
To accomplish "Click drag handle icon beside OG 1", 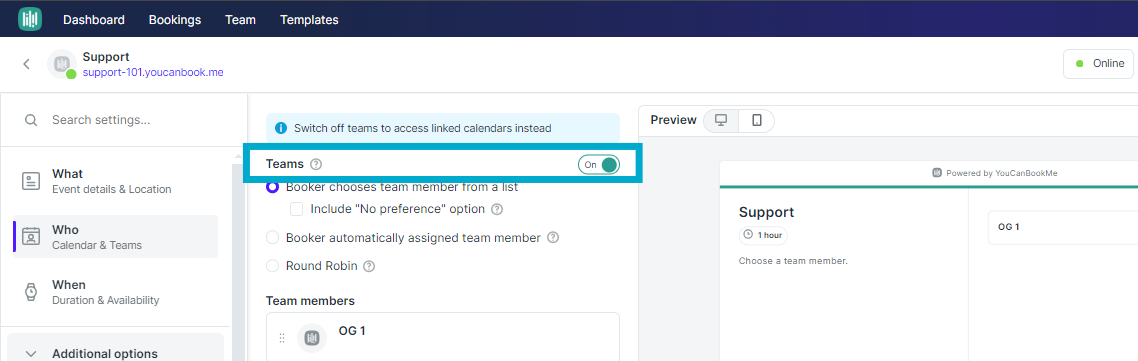I will pyautogui.click(x=282, y=338).
